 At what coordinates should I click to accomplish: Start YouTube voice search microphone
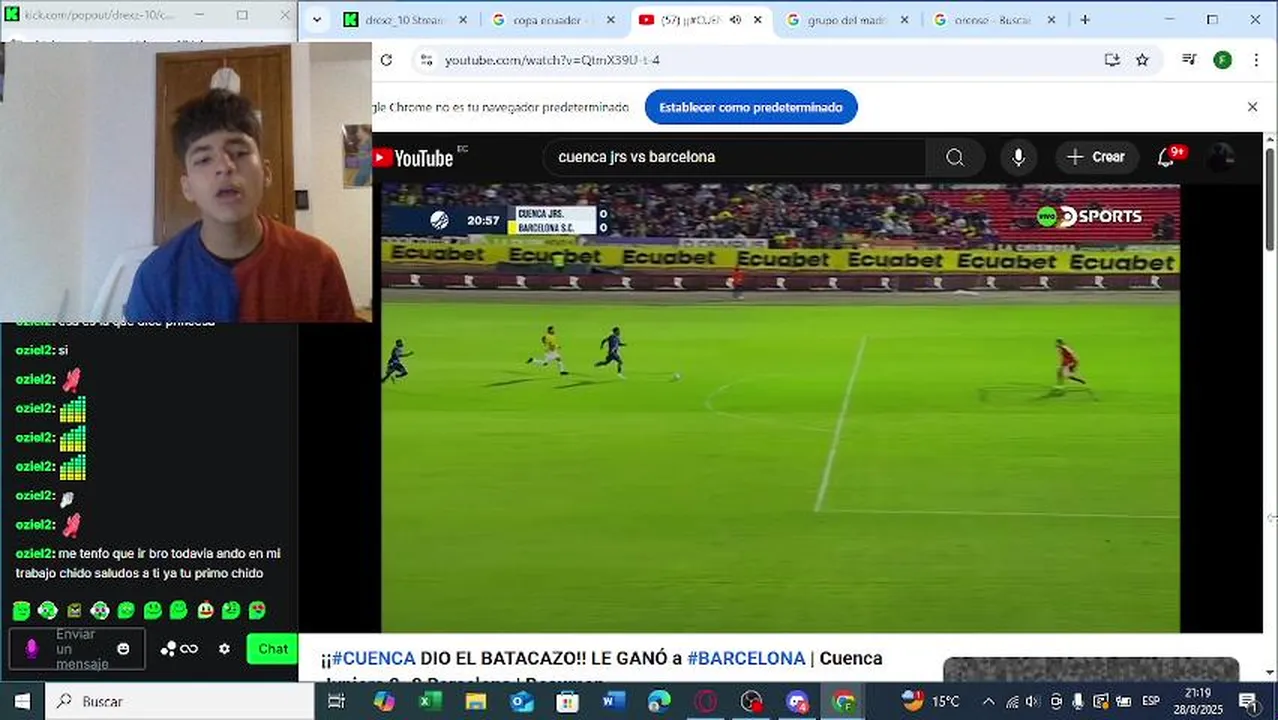point(1018,157)
